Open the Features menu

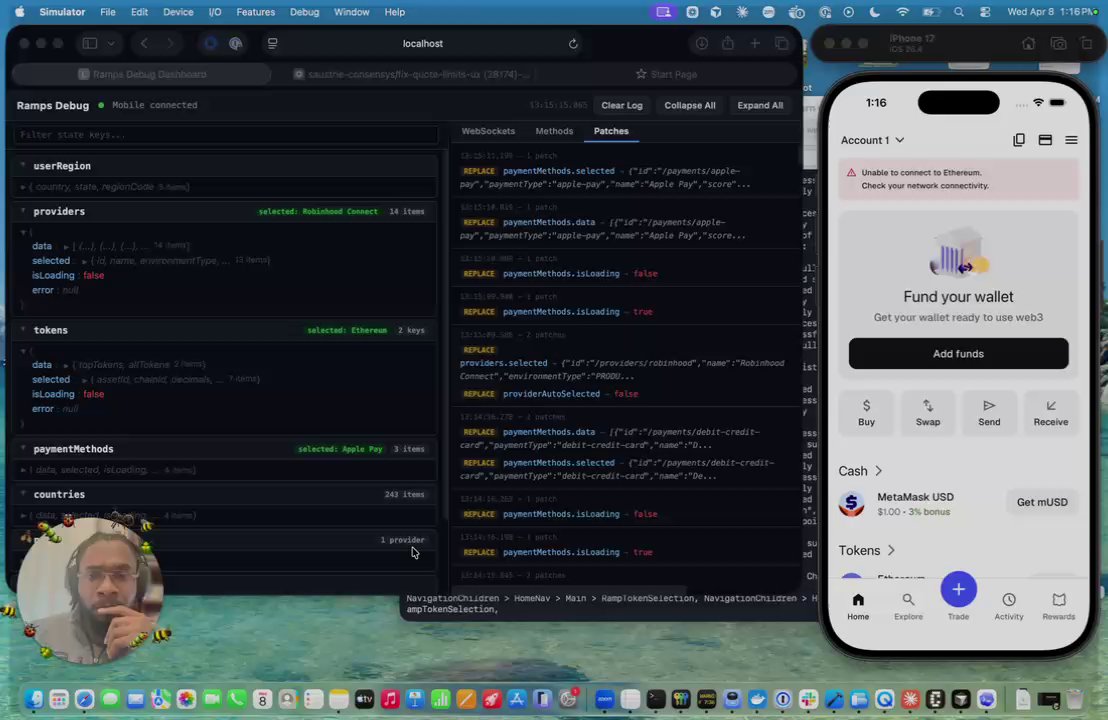click(256, 12)
